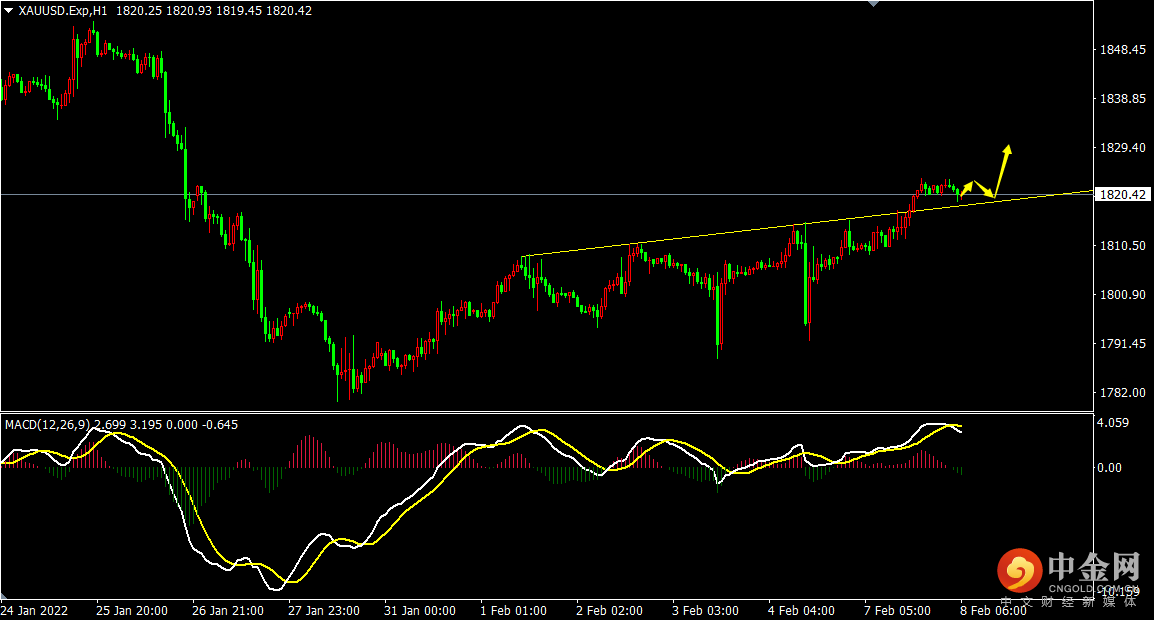Click the 1848.45 price axis label
Viewport: 1154px width, 620px height.
(1121, 50)
